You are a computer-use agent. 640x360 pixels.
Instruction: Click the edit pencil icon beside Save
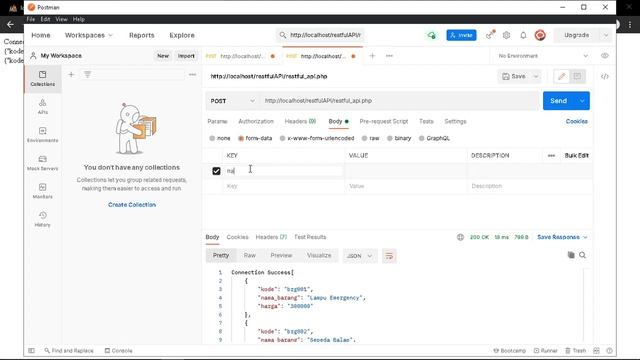point(562,76)
